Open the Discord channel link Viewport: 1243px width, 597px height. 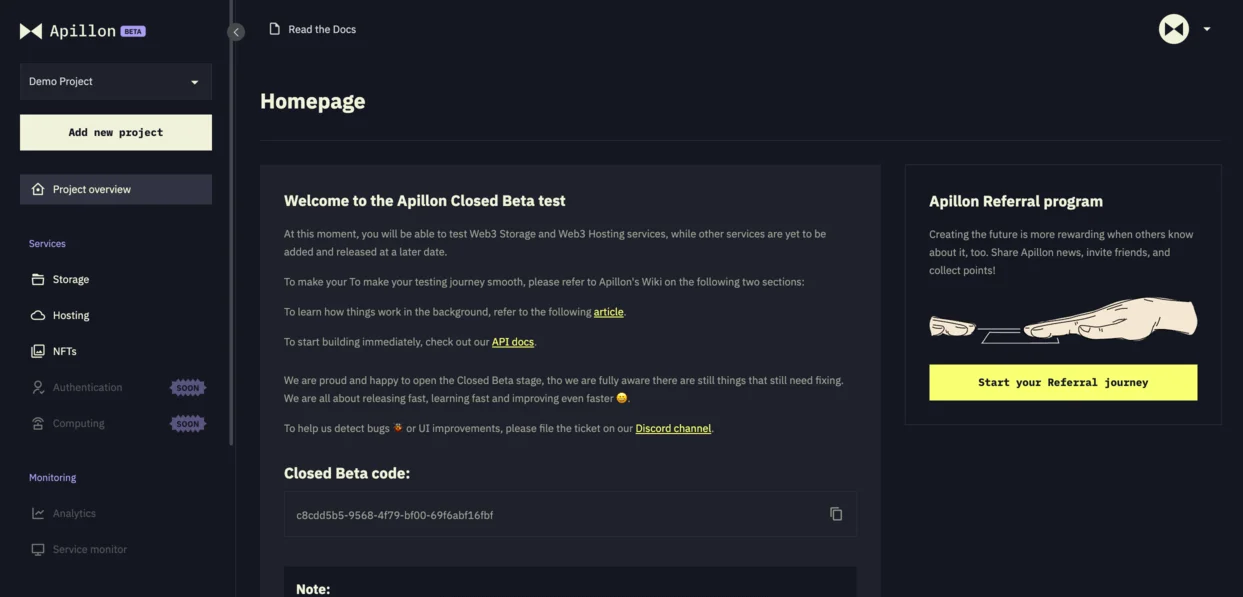coord(673,428)
